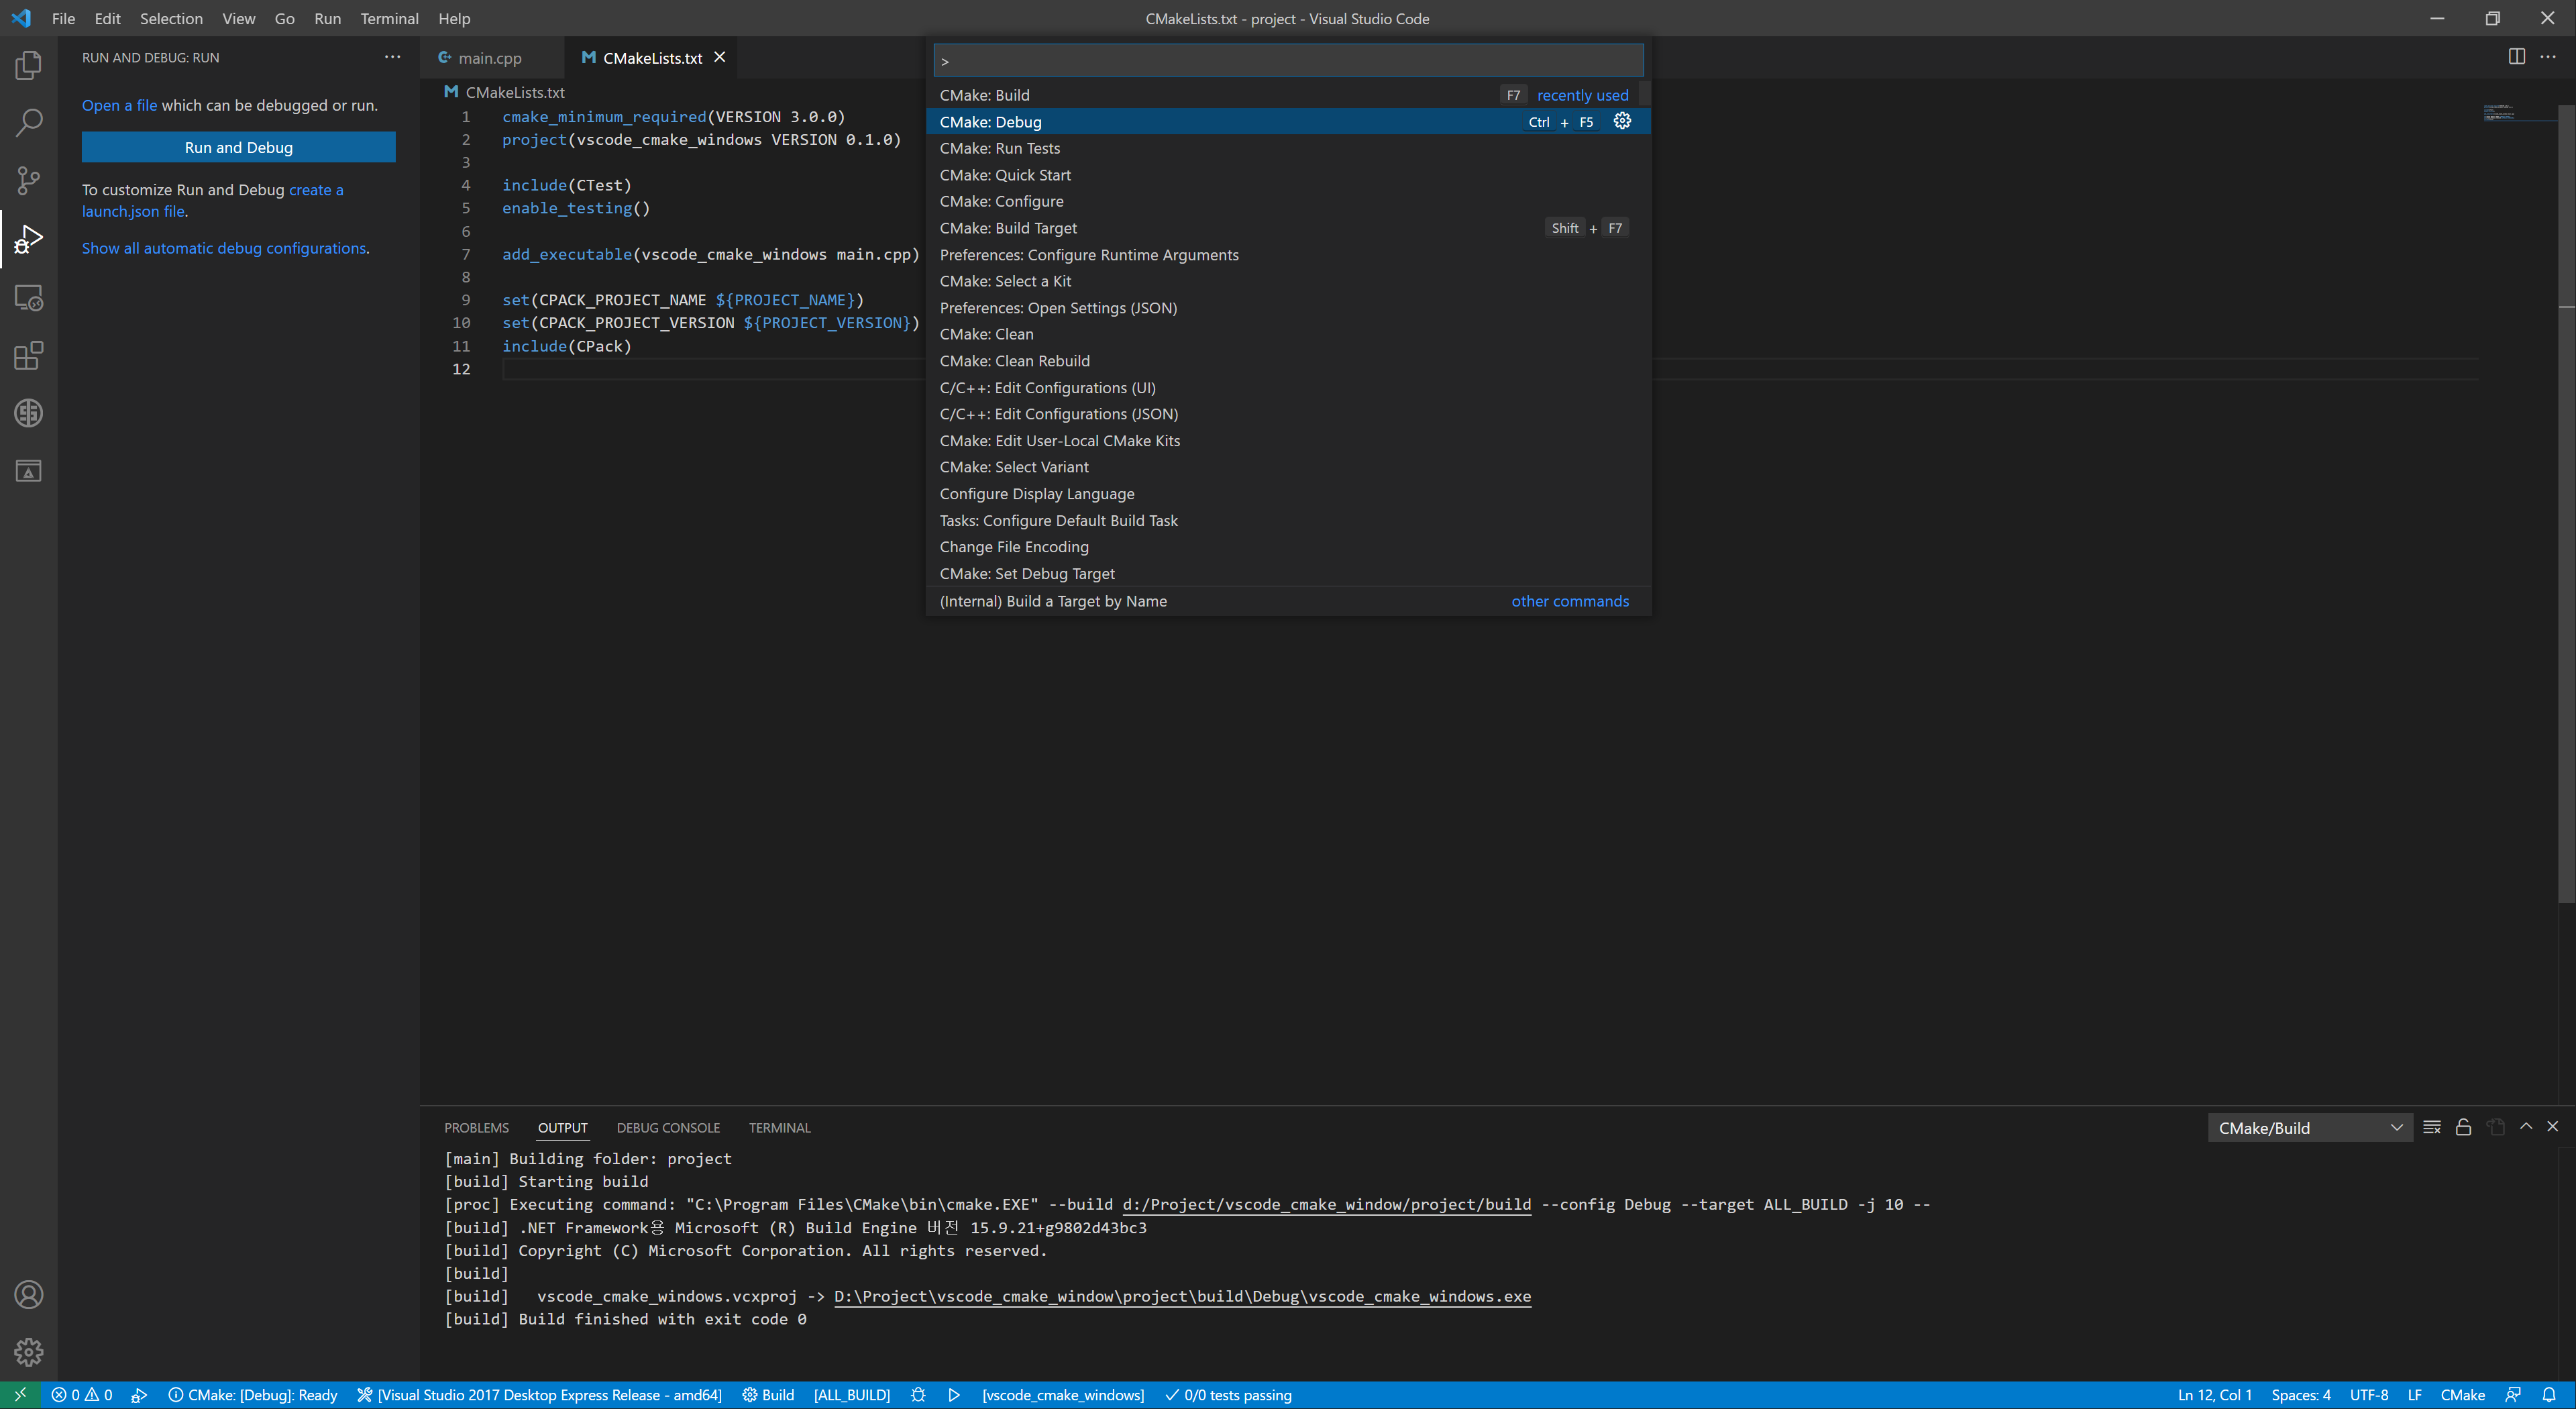Screen dimensions: 2576x1409
Task: Click the Run and Debug button
Action: coord(238,147)
